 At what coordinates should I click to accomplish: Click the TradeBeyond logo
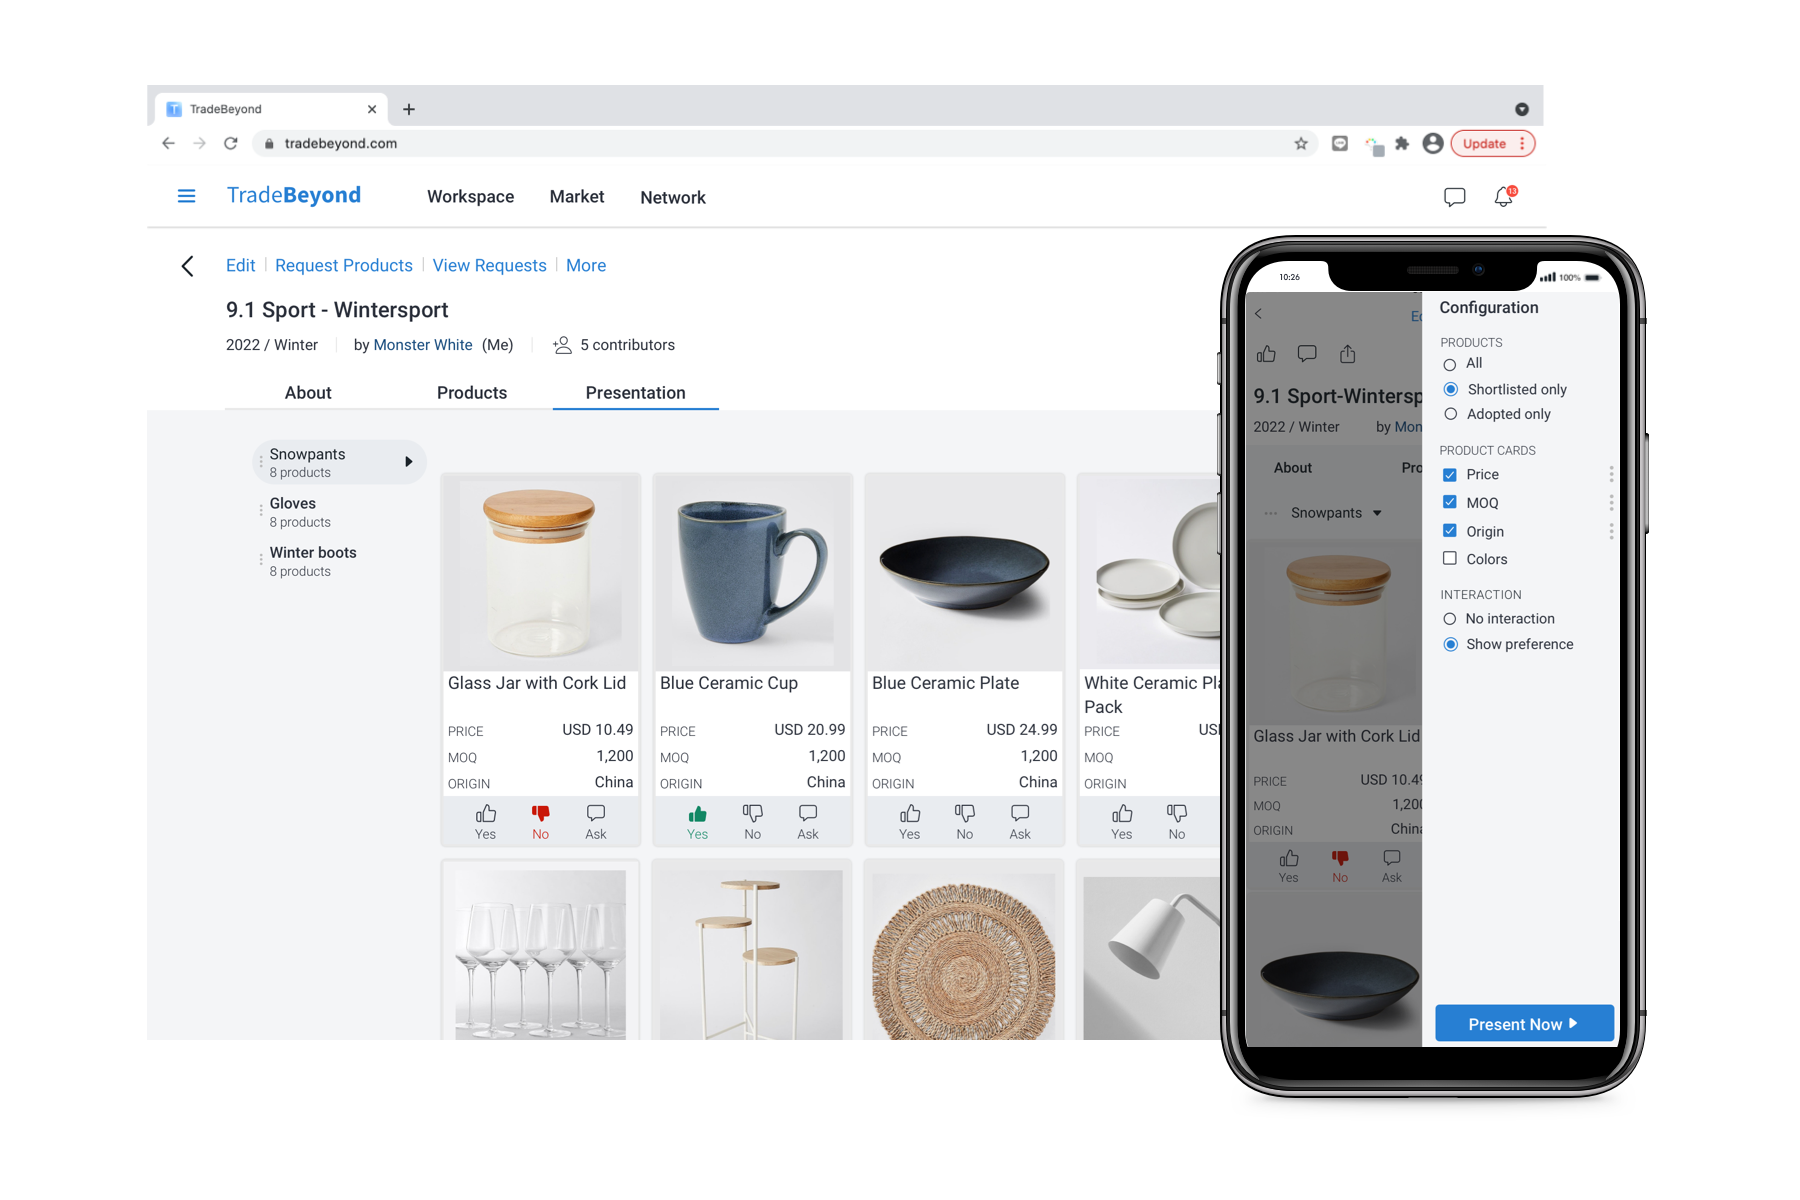click(294, 195)
